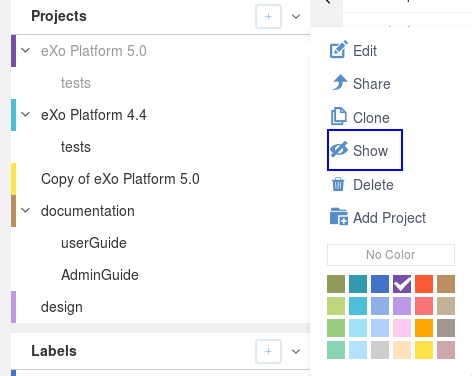472x376 pixels.
Task: Select the eXo Platform 5.0 project
Action: (94, 51)
